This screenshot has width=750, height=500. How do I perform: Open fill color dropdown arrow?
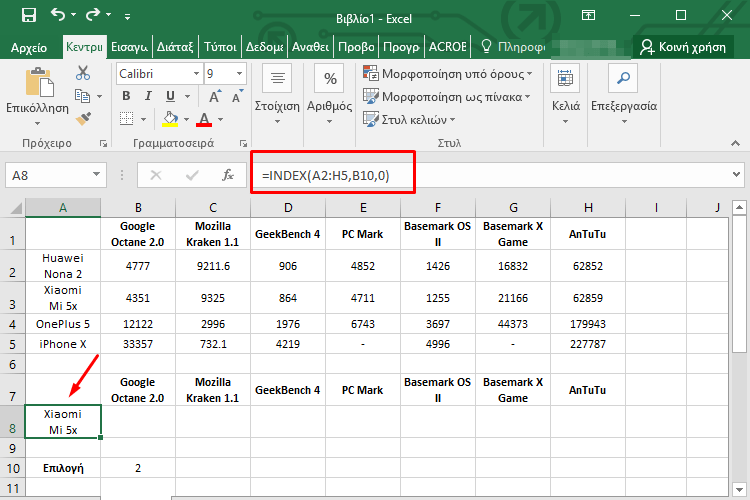click(187, 119)
